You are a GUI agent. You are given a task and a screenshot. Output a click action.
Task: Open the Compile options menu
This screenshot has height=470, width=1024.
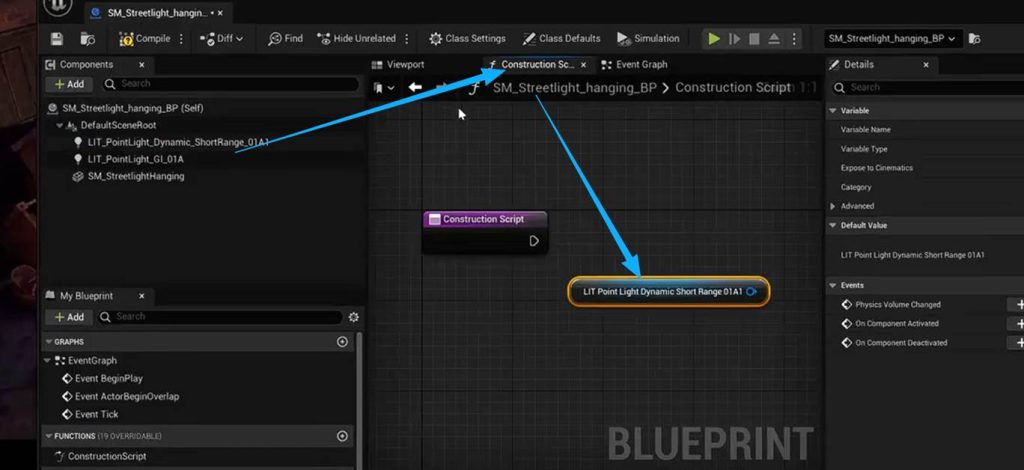pos(181,39)
